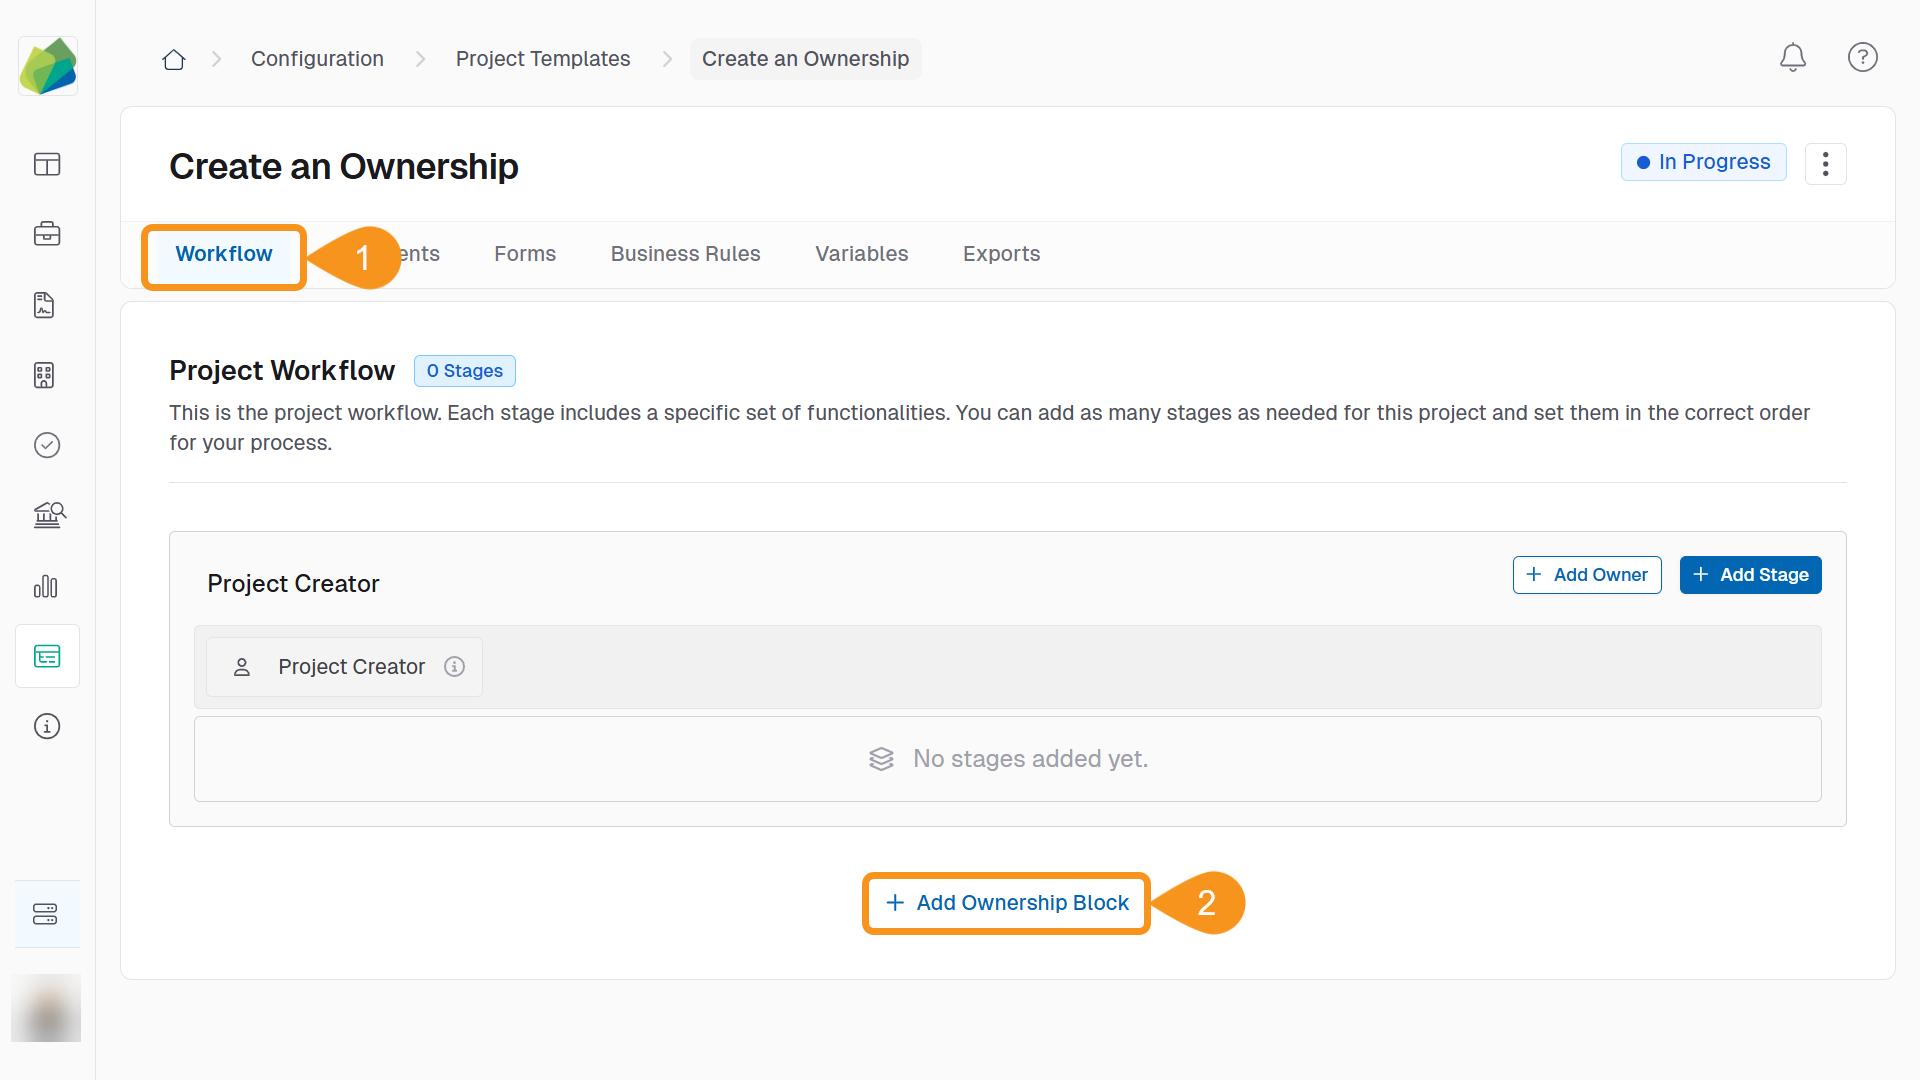
Task: Click the Add Owner button
Action: click(x=1586, y=575)
